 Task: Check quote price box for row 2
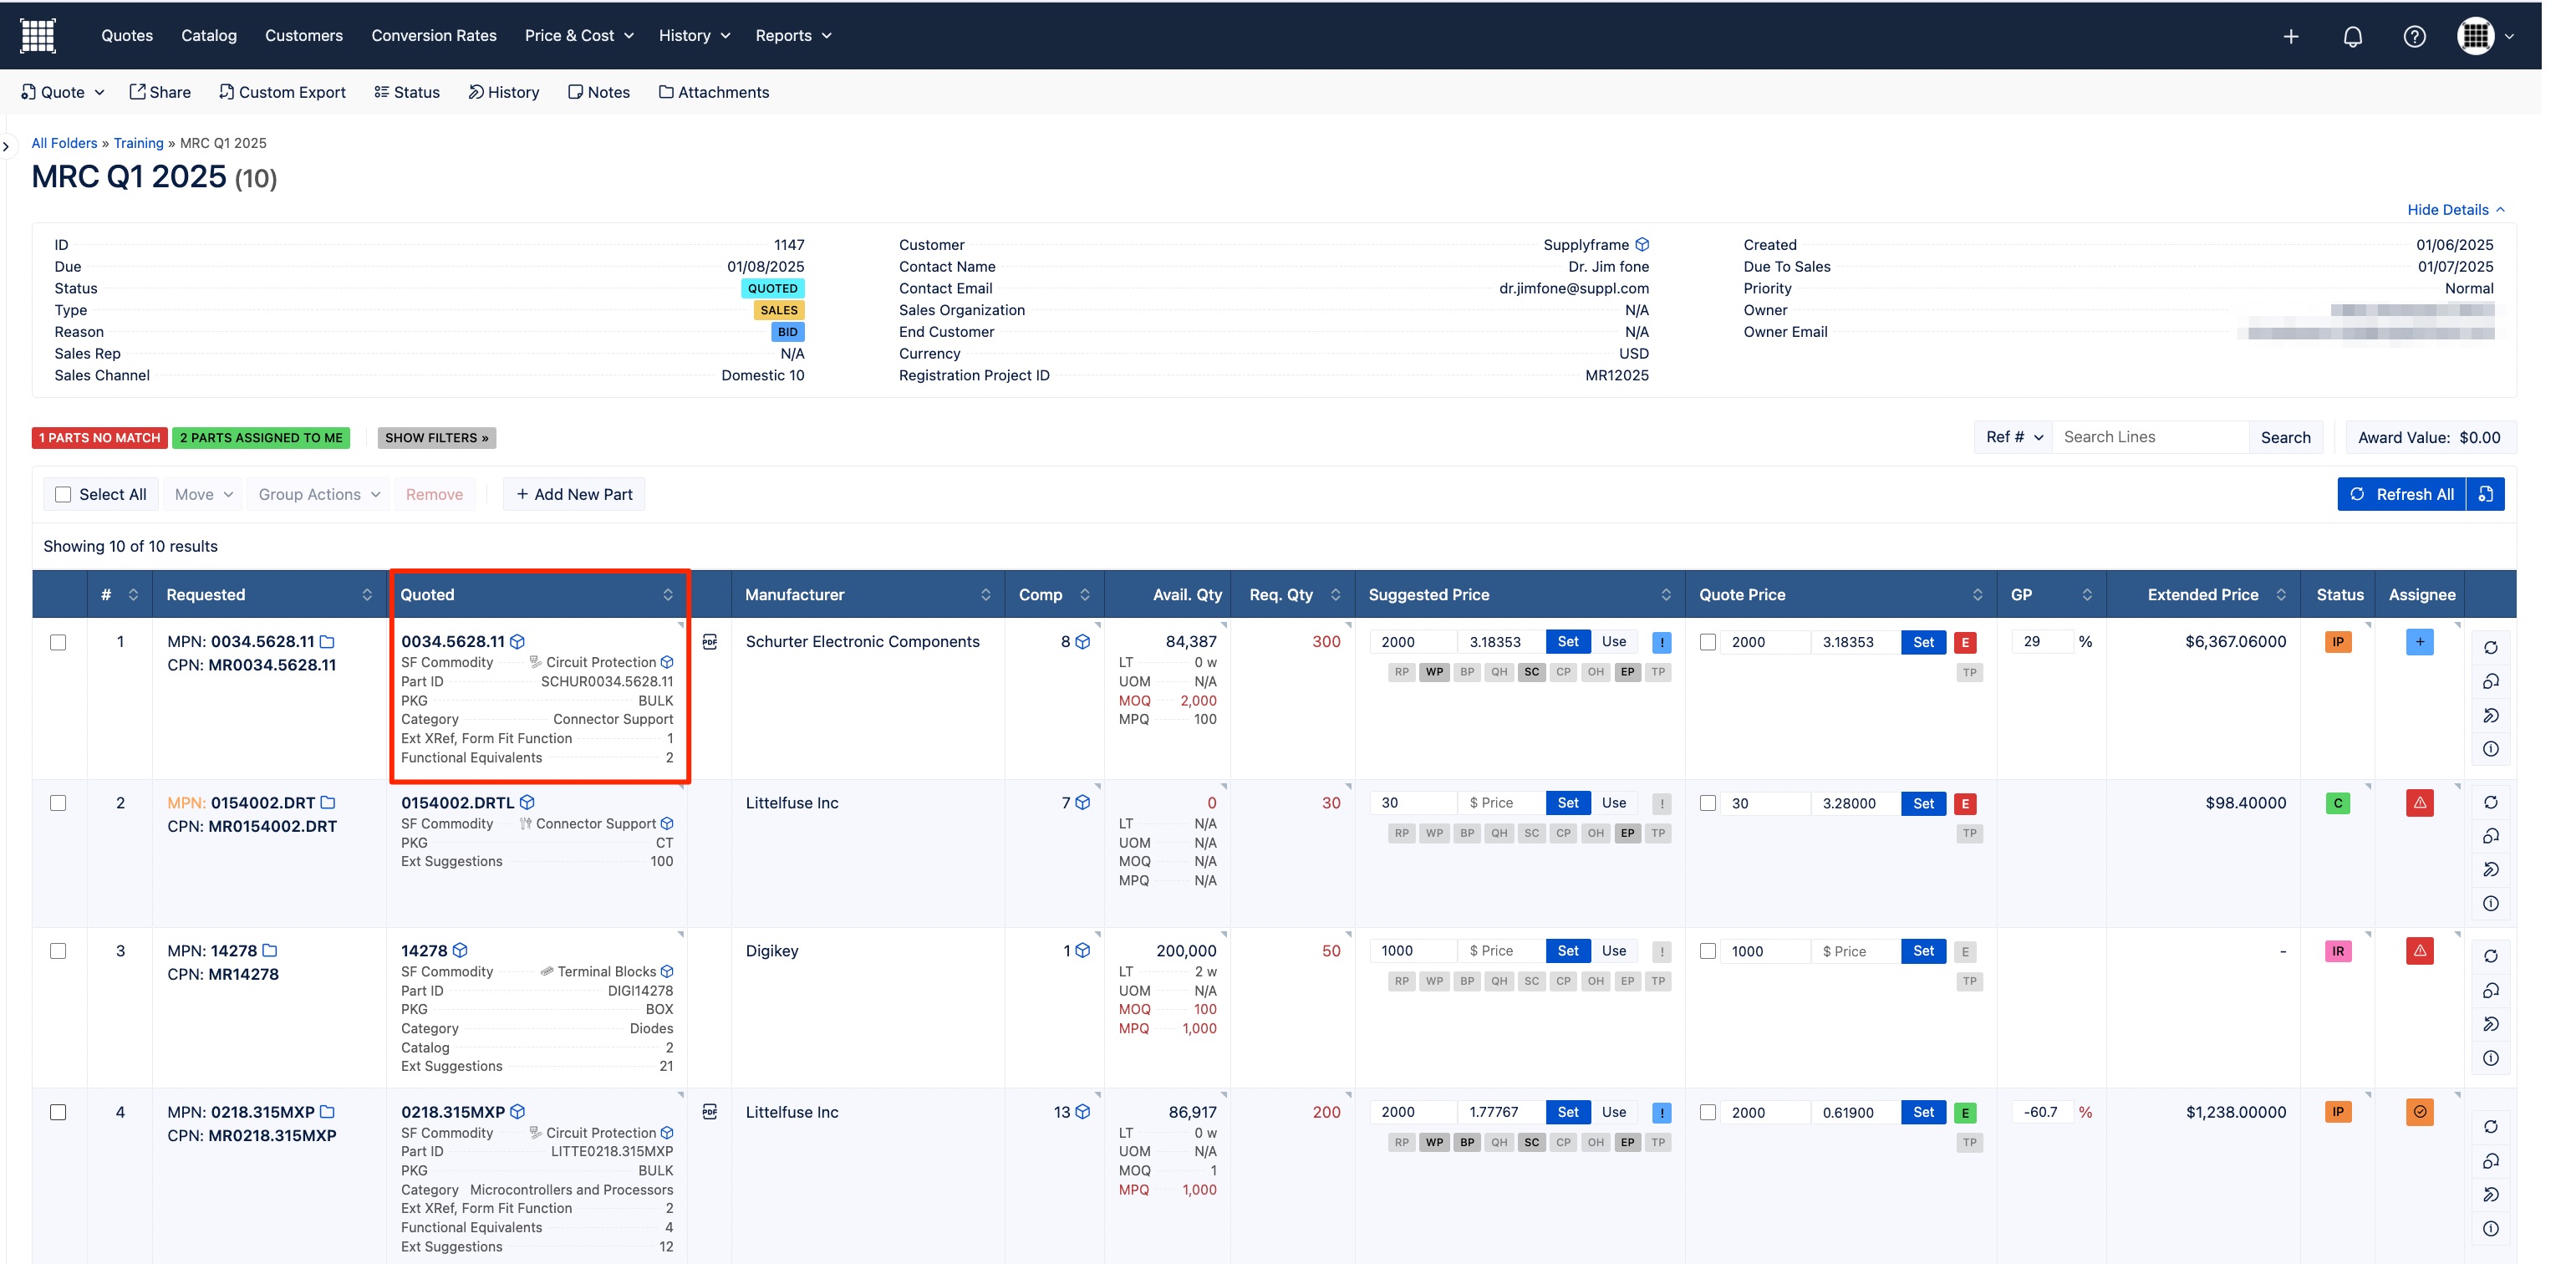pyautogui.click(x=1708, y=803)
